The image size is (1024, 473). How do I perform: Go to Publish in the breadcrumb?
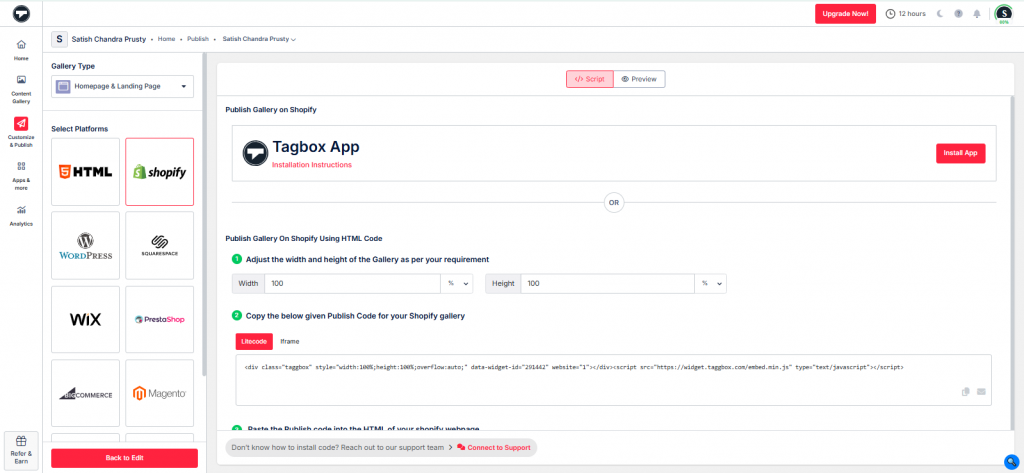click(198, 39)
